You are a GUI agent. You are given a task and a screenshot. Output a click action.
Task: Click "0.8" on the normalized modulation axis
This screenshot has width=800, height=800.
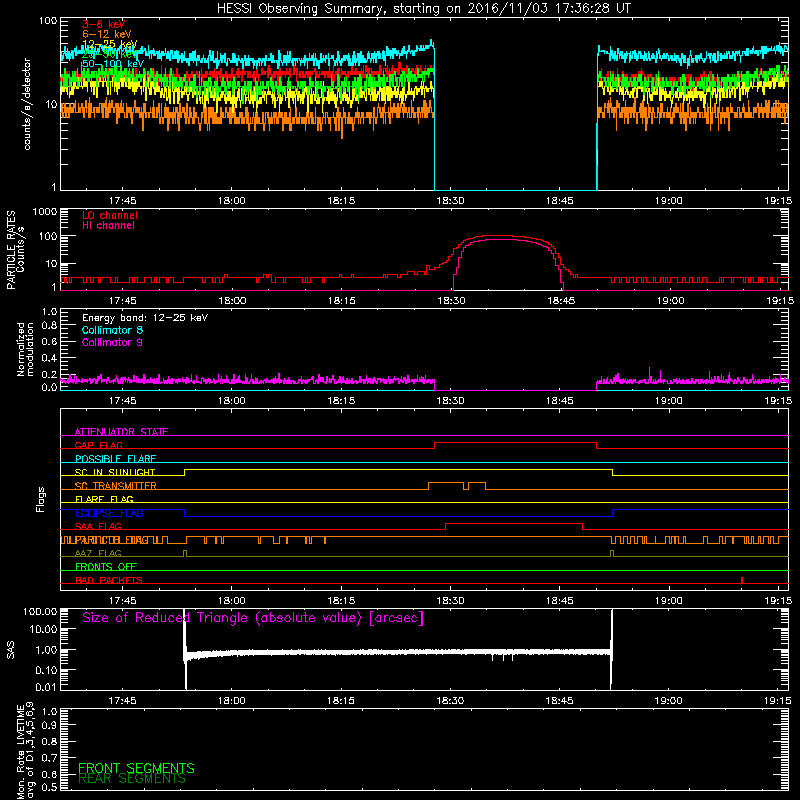click(49, 326)
